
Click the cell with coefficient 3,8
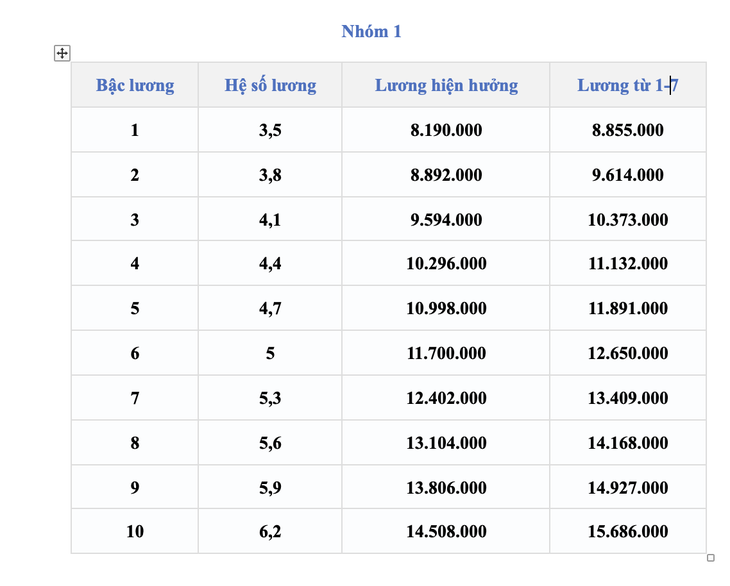coord(270,175)
